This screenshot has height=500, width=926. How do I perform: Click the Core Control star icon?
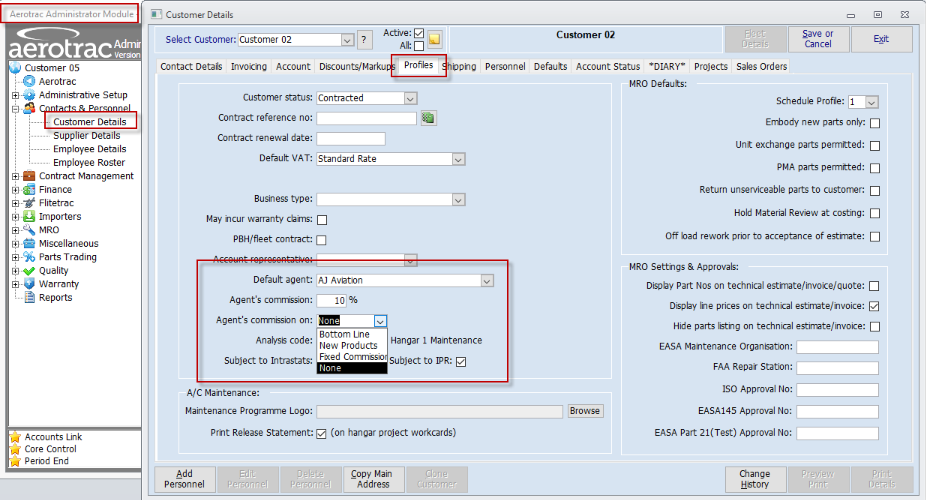click(x=15, y=449)
